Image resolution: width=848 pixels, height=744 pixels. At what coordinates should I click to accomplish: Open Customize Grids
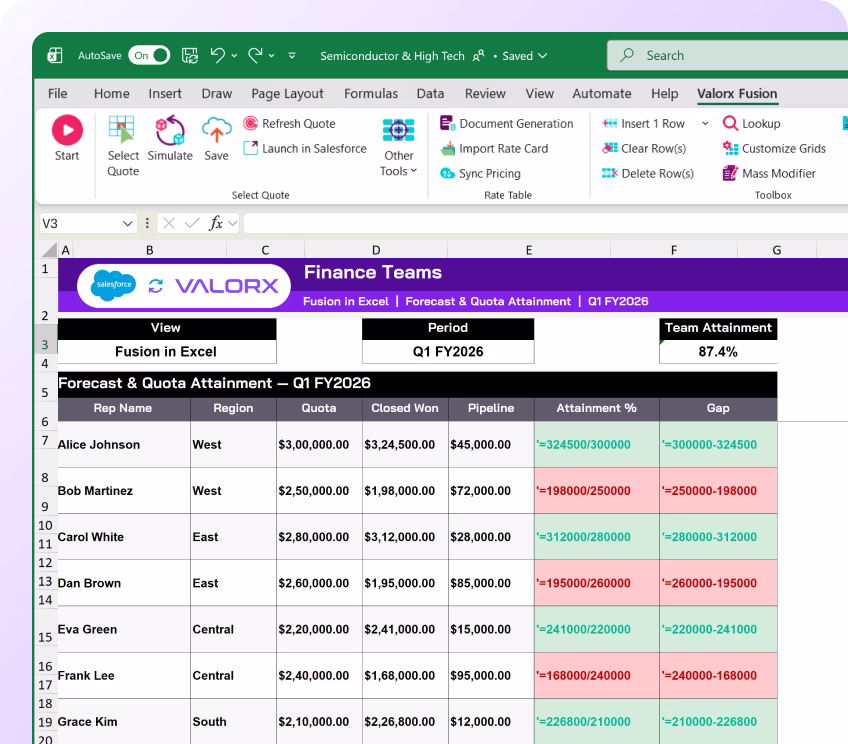[x=774, y=149]
